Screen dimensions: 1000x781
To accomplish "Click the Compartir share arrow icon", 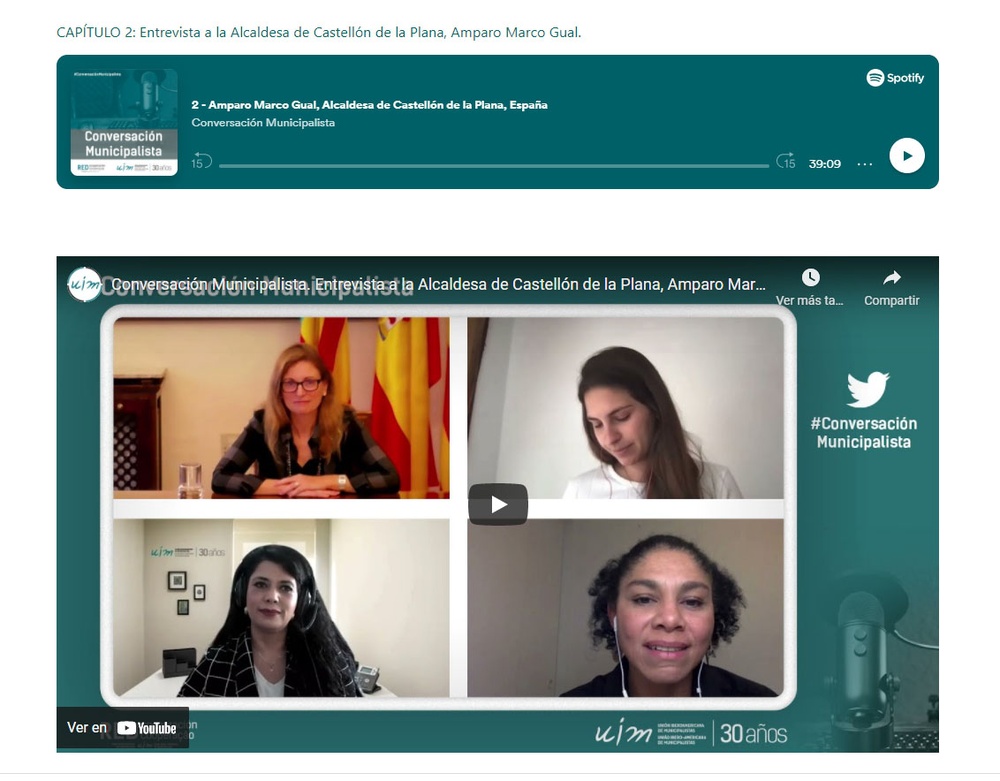I will tap(892, 278).
